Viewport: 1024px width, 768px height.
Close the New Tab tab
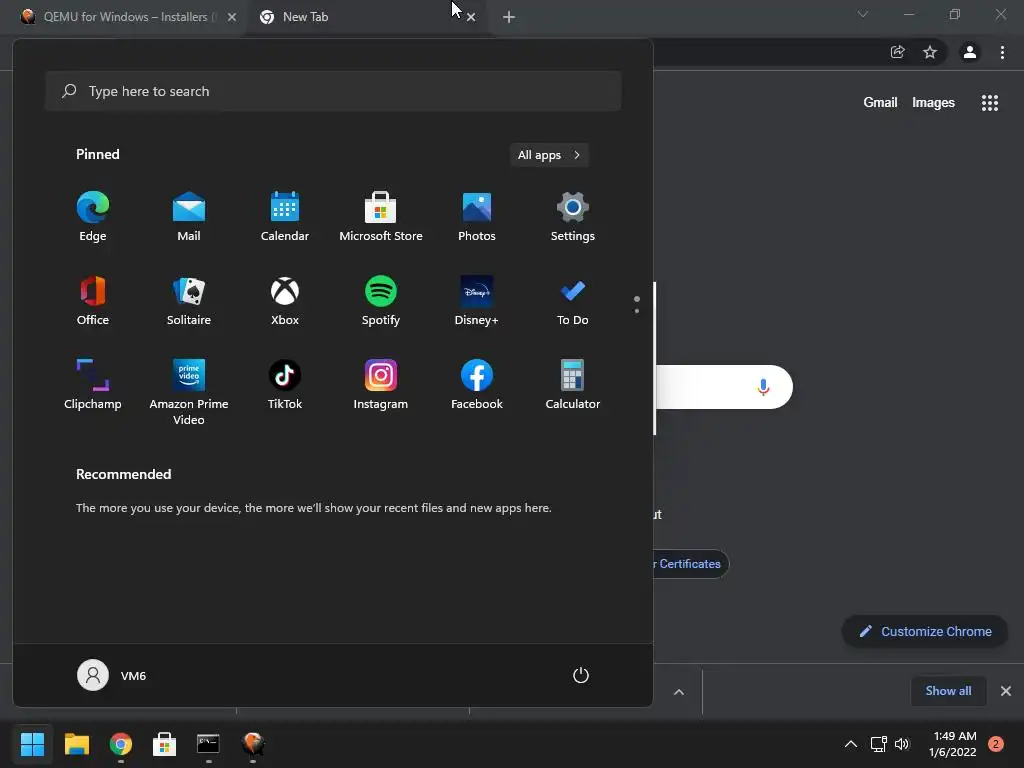[471, 17]
